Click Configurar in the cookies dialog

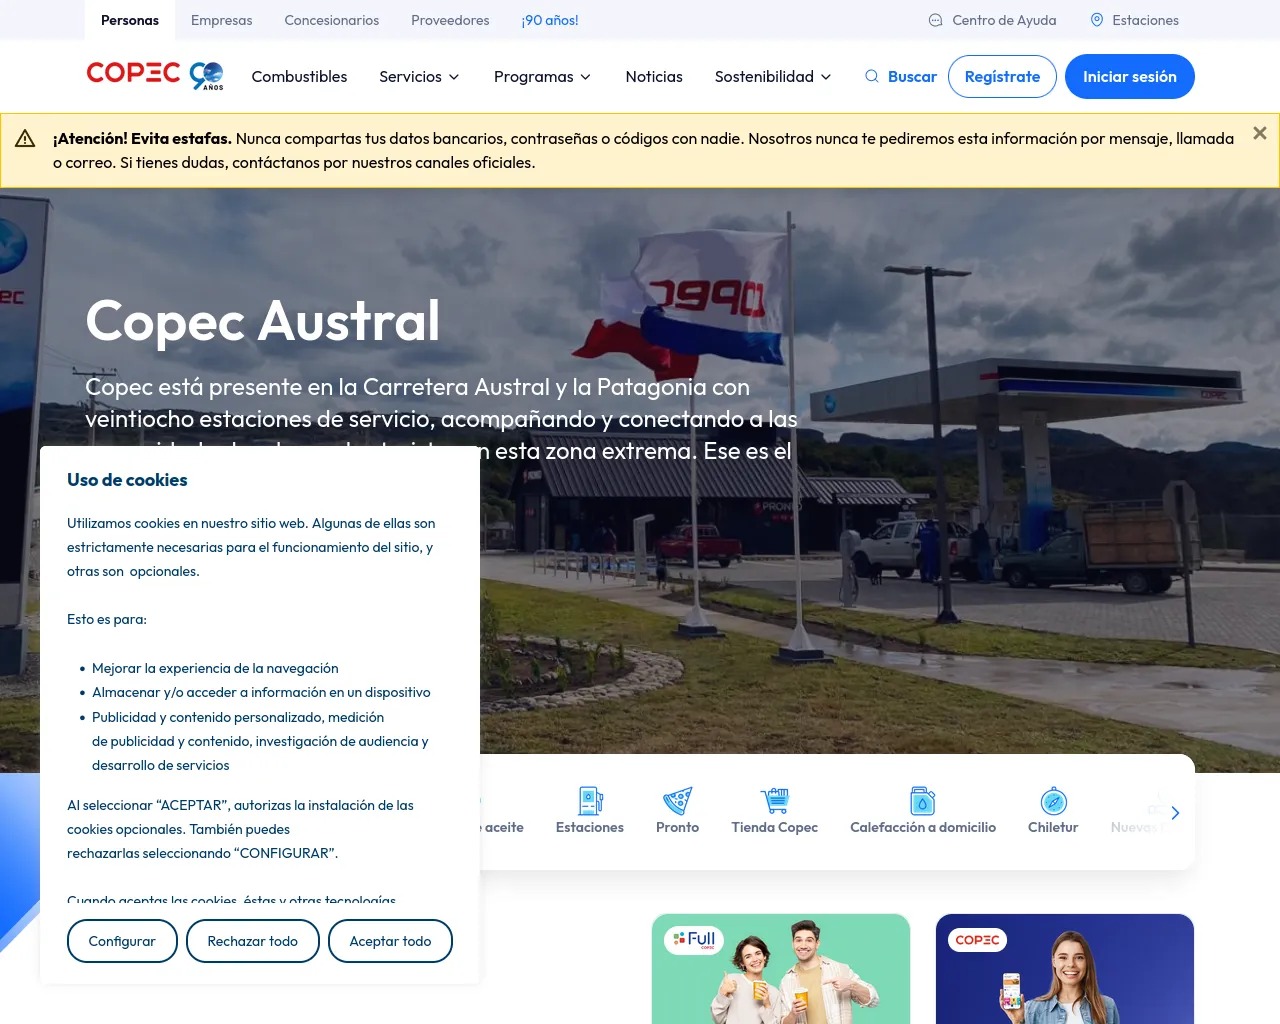[x=122, y=941]
